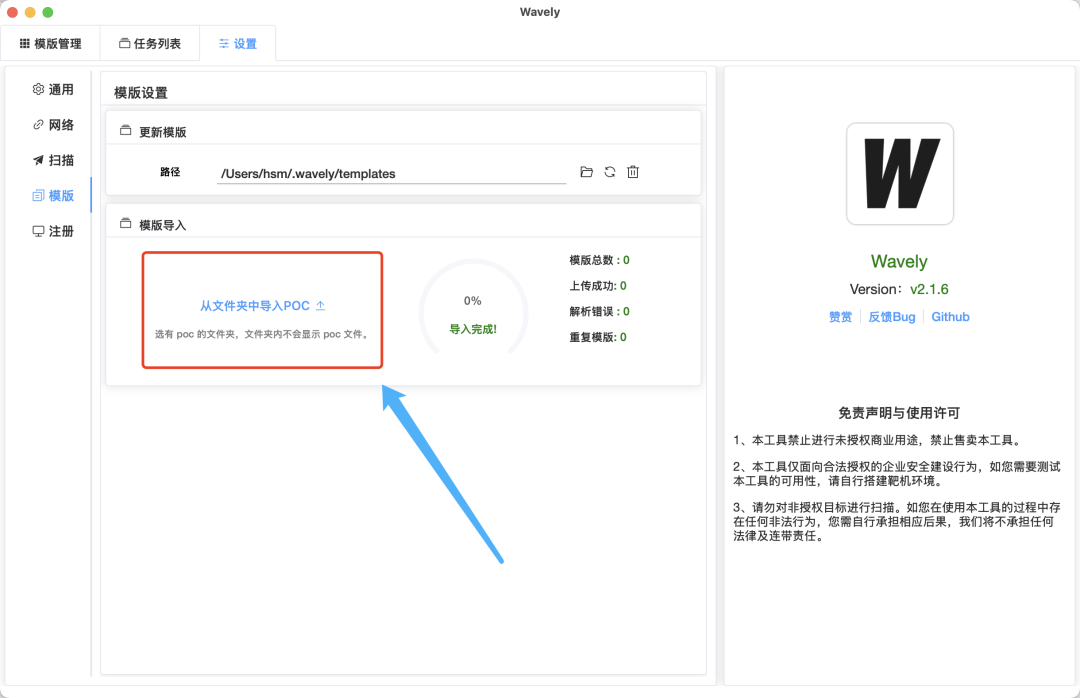Select the 设置 tab
1080x698 pixels.
click(238, 43)
